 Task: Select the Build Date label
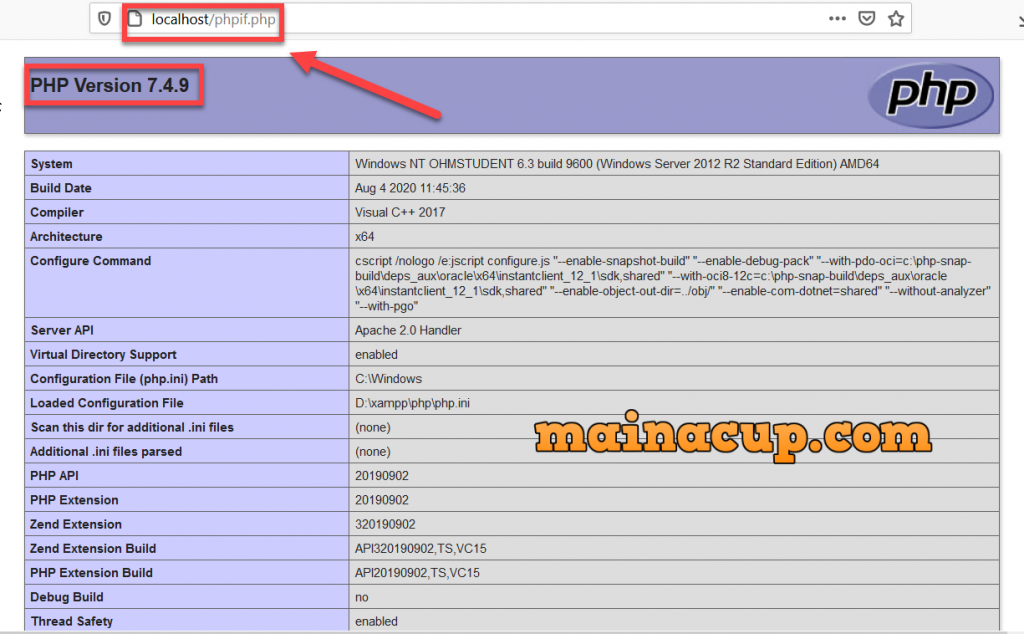click(61, 188)
